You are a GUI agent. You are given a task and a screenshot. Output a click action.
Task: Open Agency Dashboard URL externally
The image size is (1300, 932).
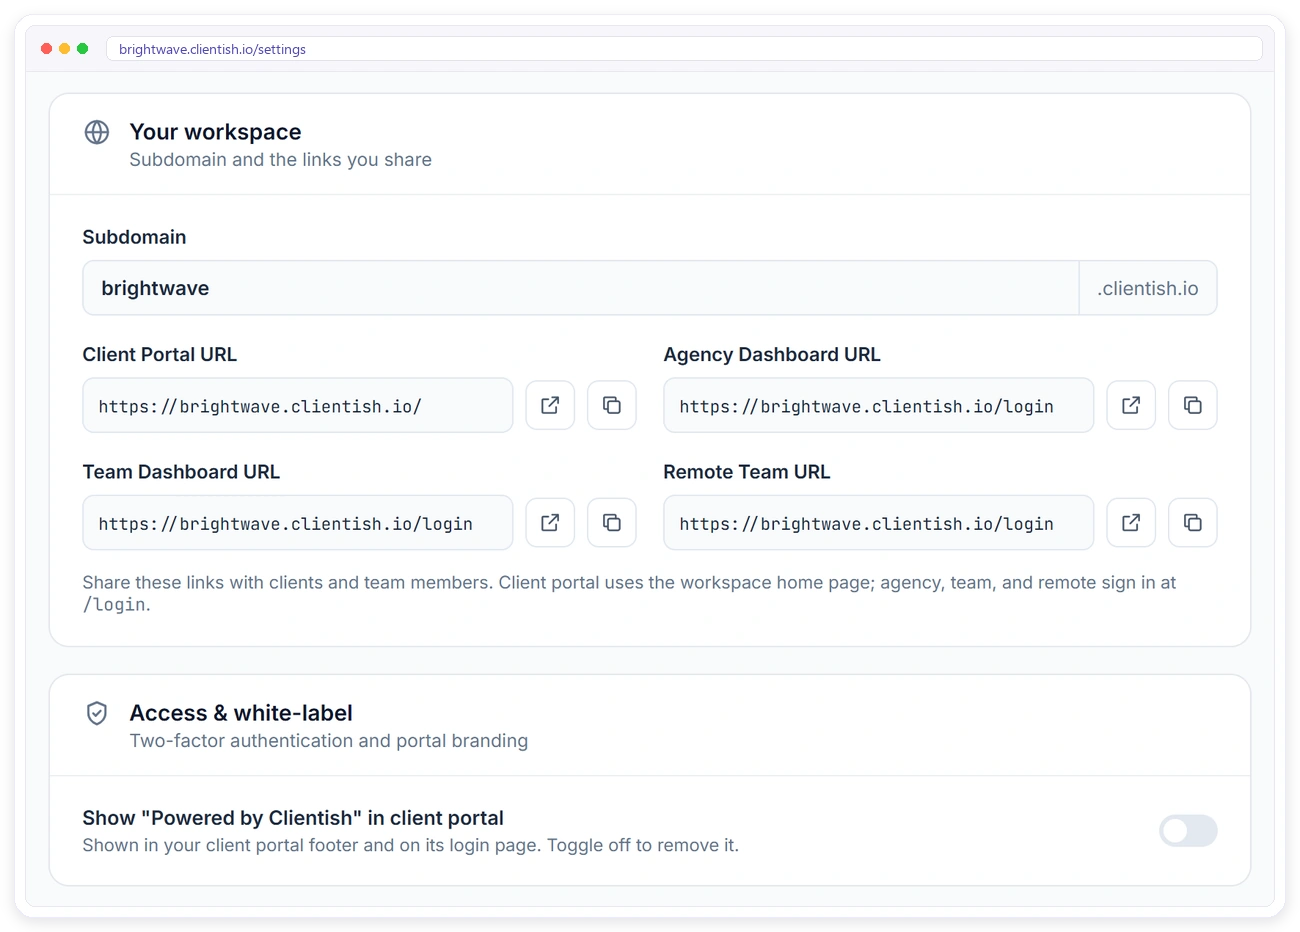pos(1131,405)
